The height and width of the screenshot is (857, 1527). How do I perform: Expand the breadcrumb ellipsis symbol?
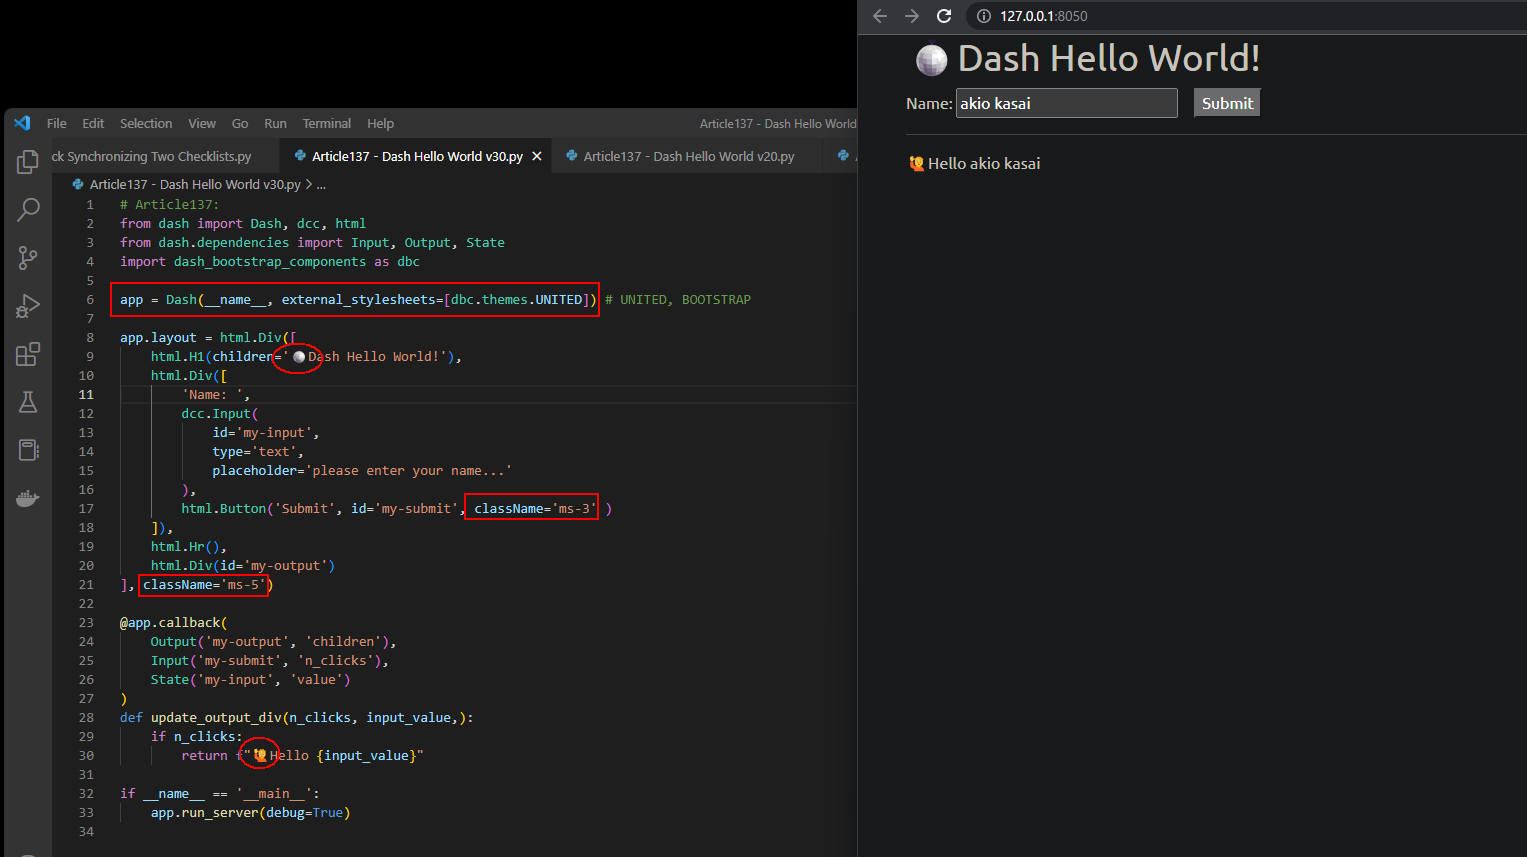click(x=321, y=184)
